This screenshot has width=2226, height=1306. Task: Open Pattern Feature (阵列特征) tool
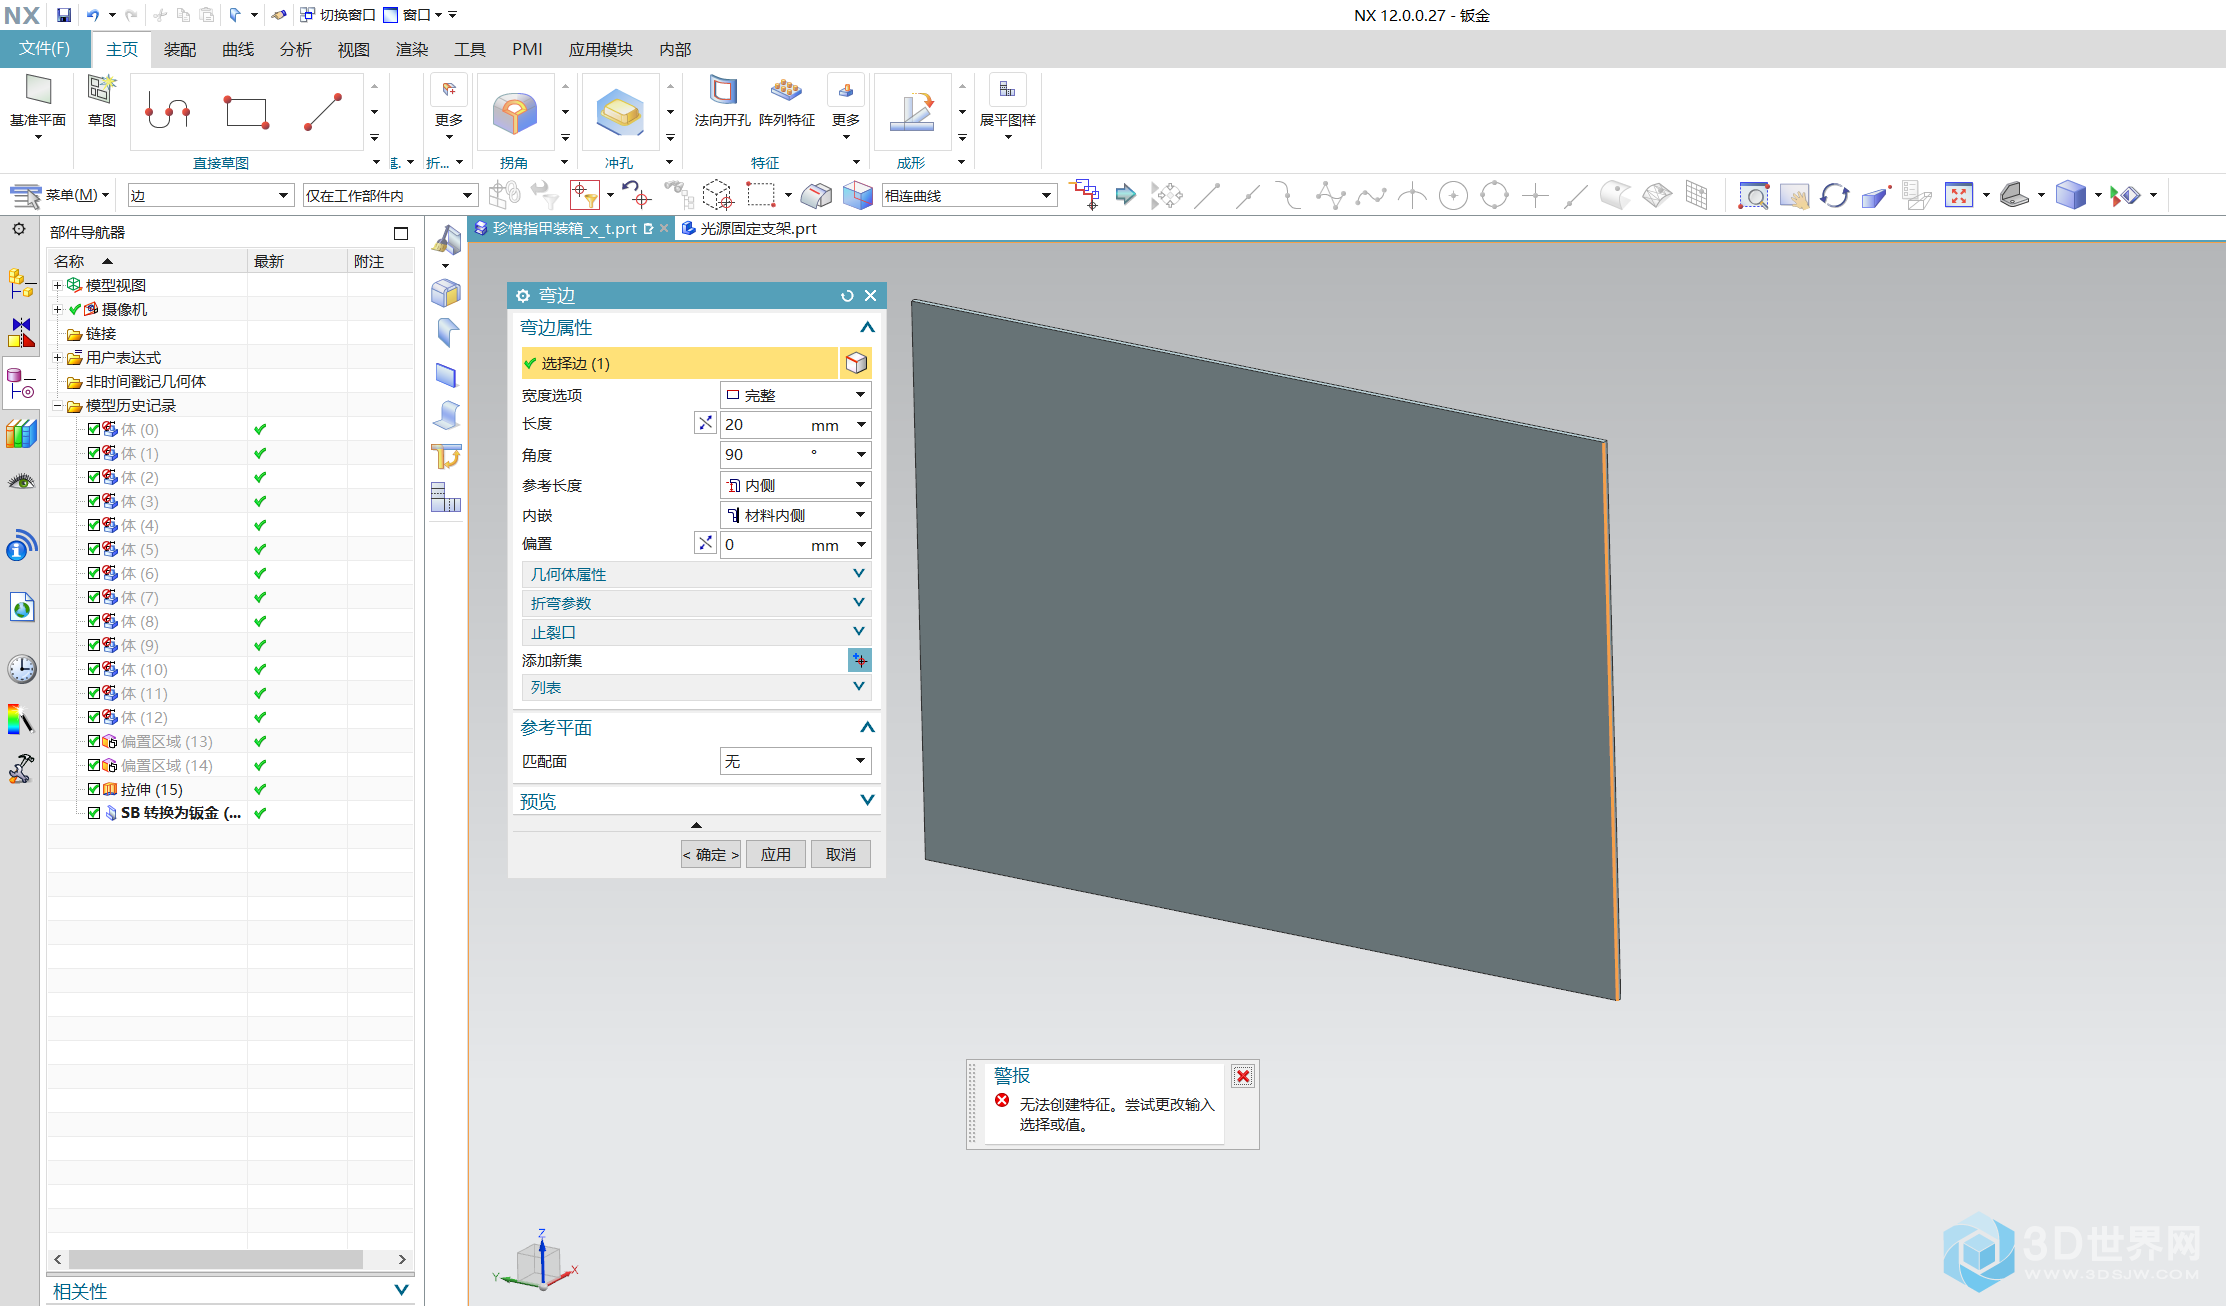coord(786,91)
